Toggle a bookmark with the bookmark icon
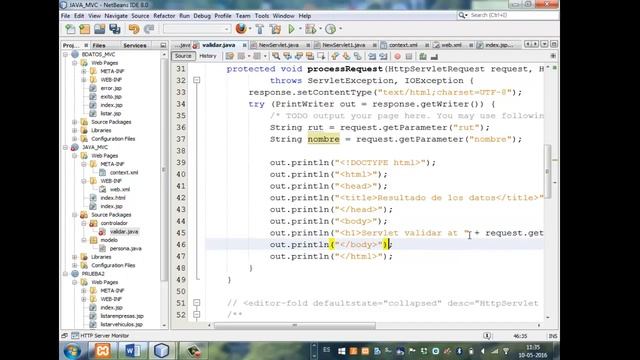The image size is (640, 360). point(358,56)
